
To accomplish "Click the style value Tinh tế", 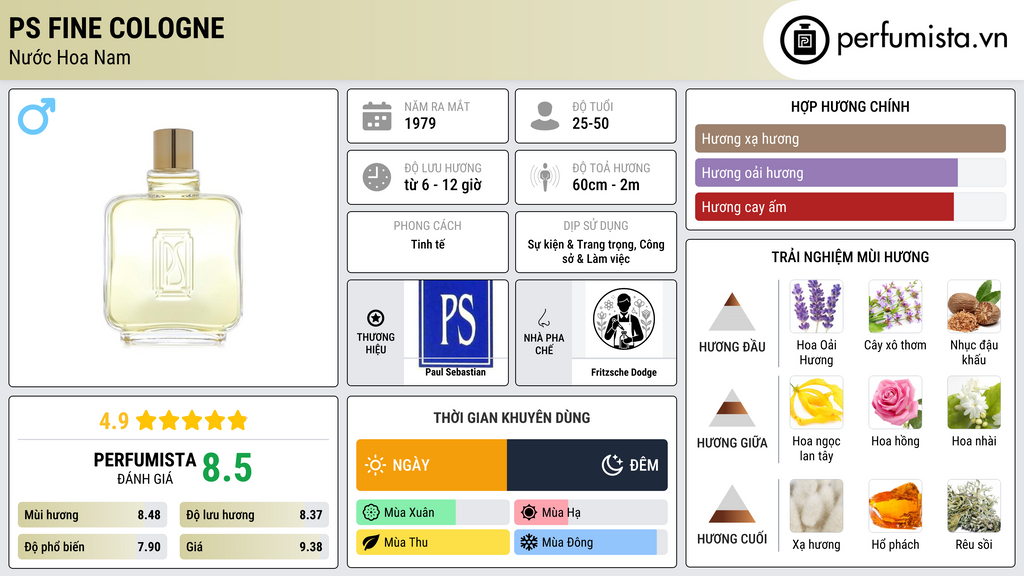I will point(428,244).
